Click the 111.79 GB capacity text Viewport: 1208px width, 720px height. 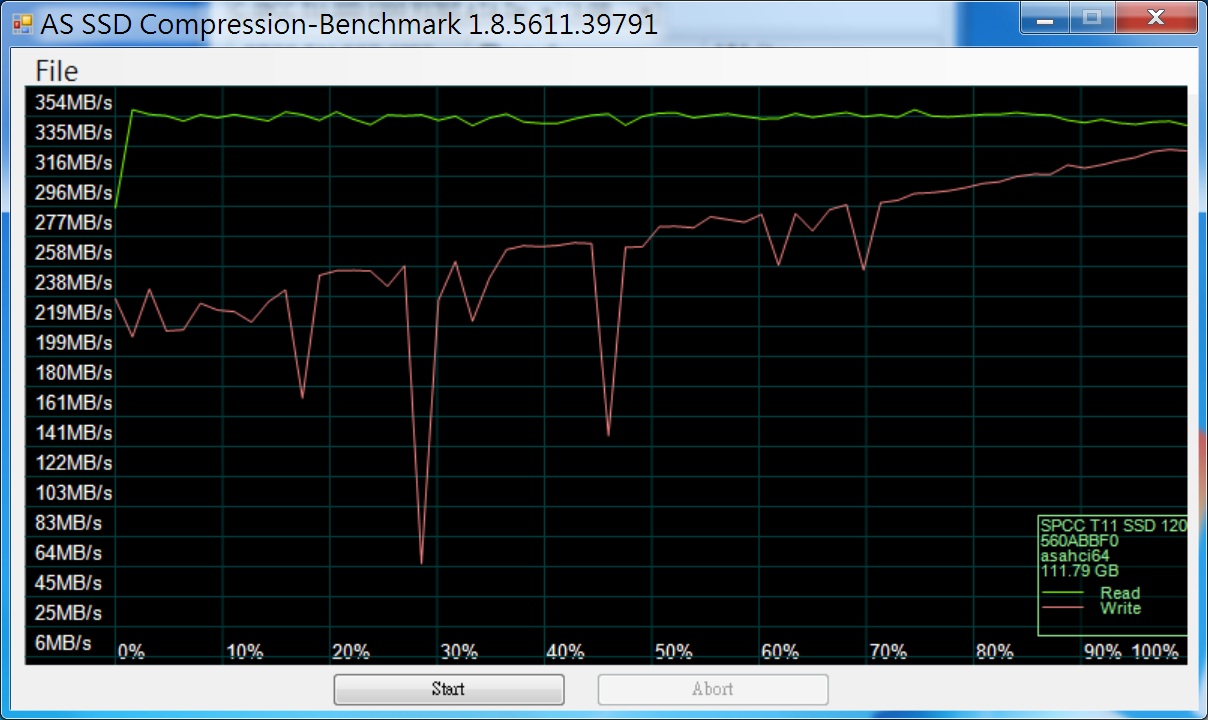click(1080, 571)
